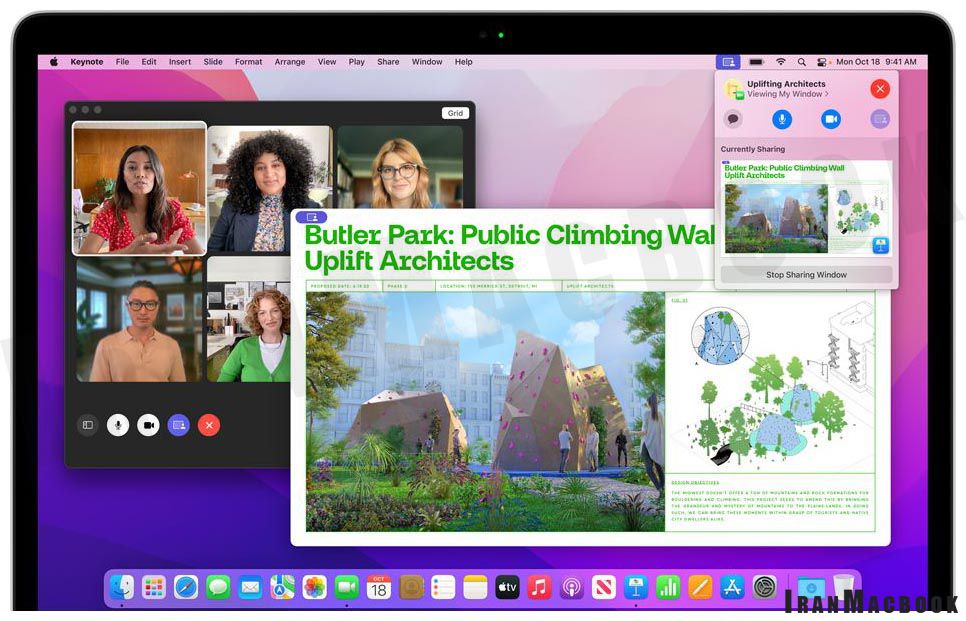Viewport: 966px width, 621px height.
Task: Open Spotlight search from the menu bar
Action: click(800, 62)
